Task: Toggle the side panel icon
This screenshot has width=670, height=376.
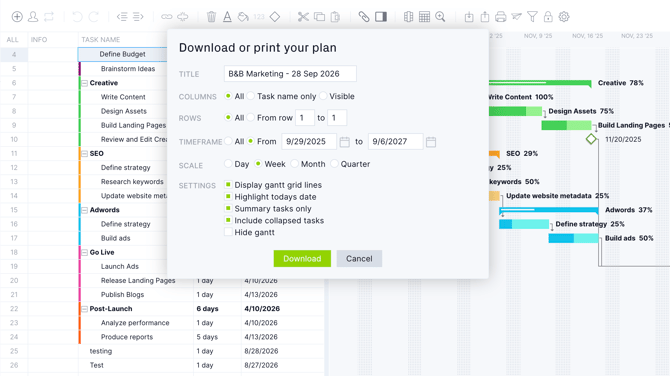Action: 381,17
